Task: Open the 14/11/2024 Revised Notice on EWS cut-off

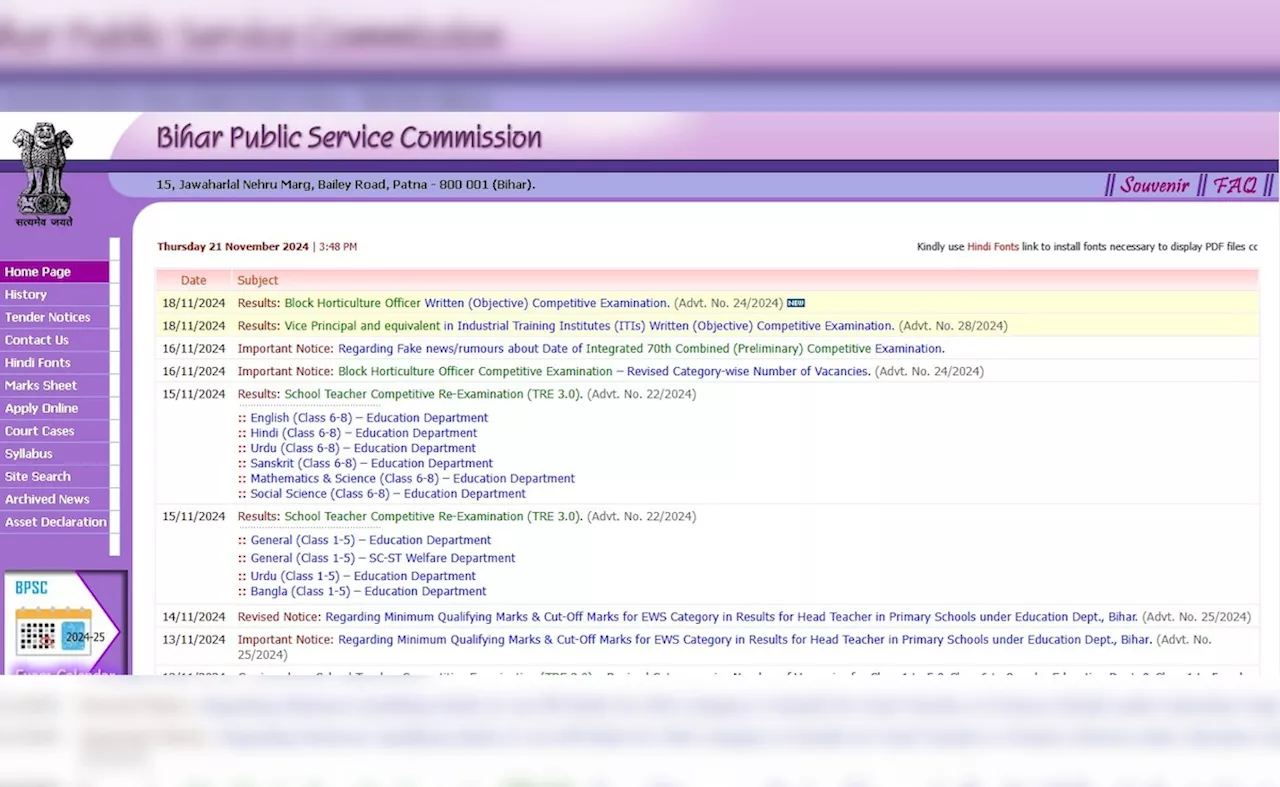Action: (x=732, y=617)
